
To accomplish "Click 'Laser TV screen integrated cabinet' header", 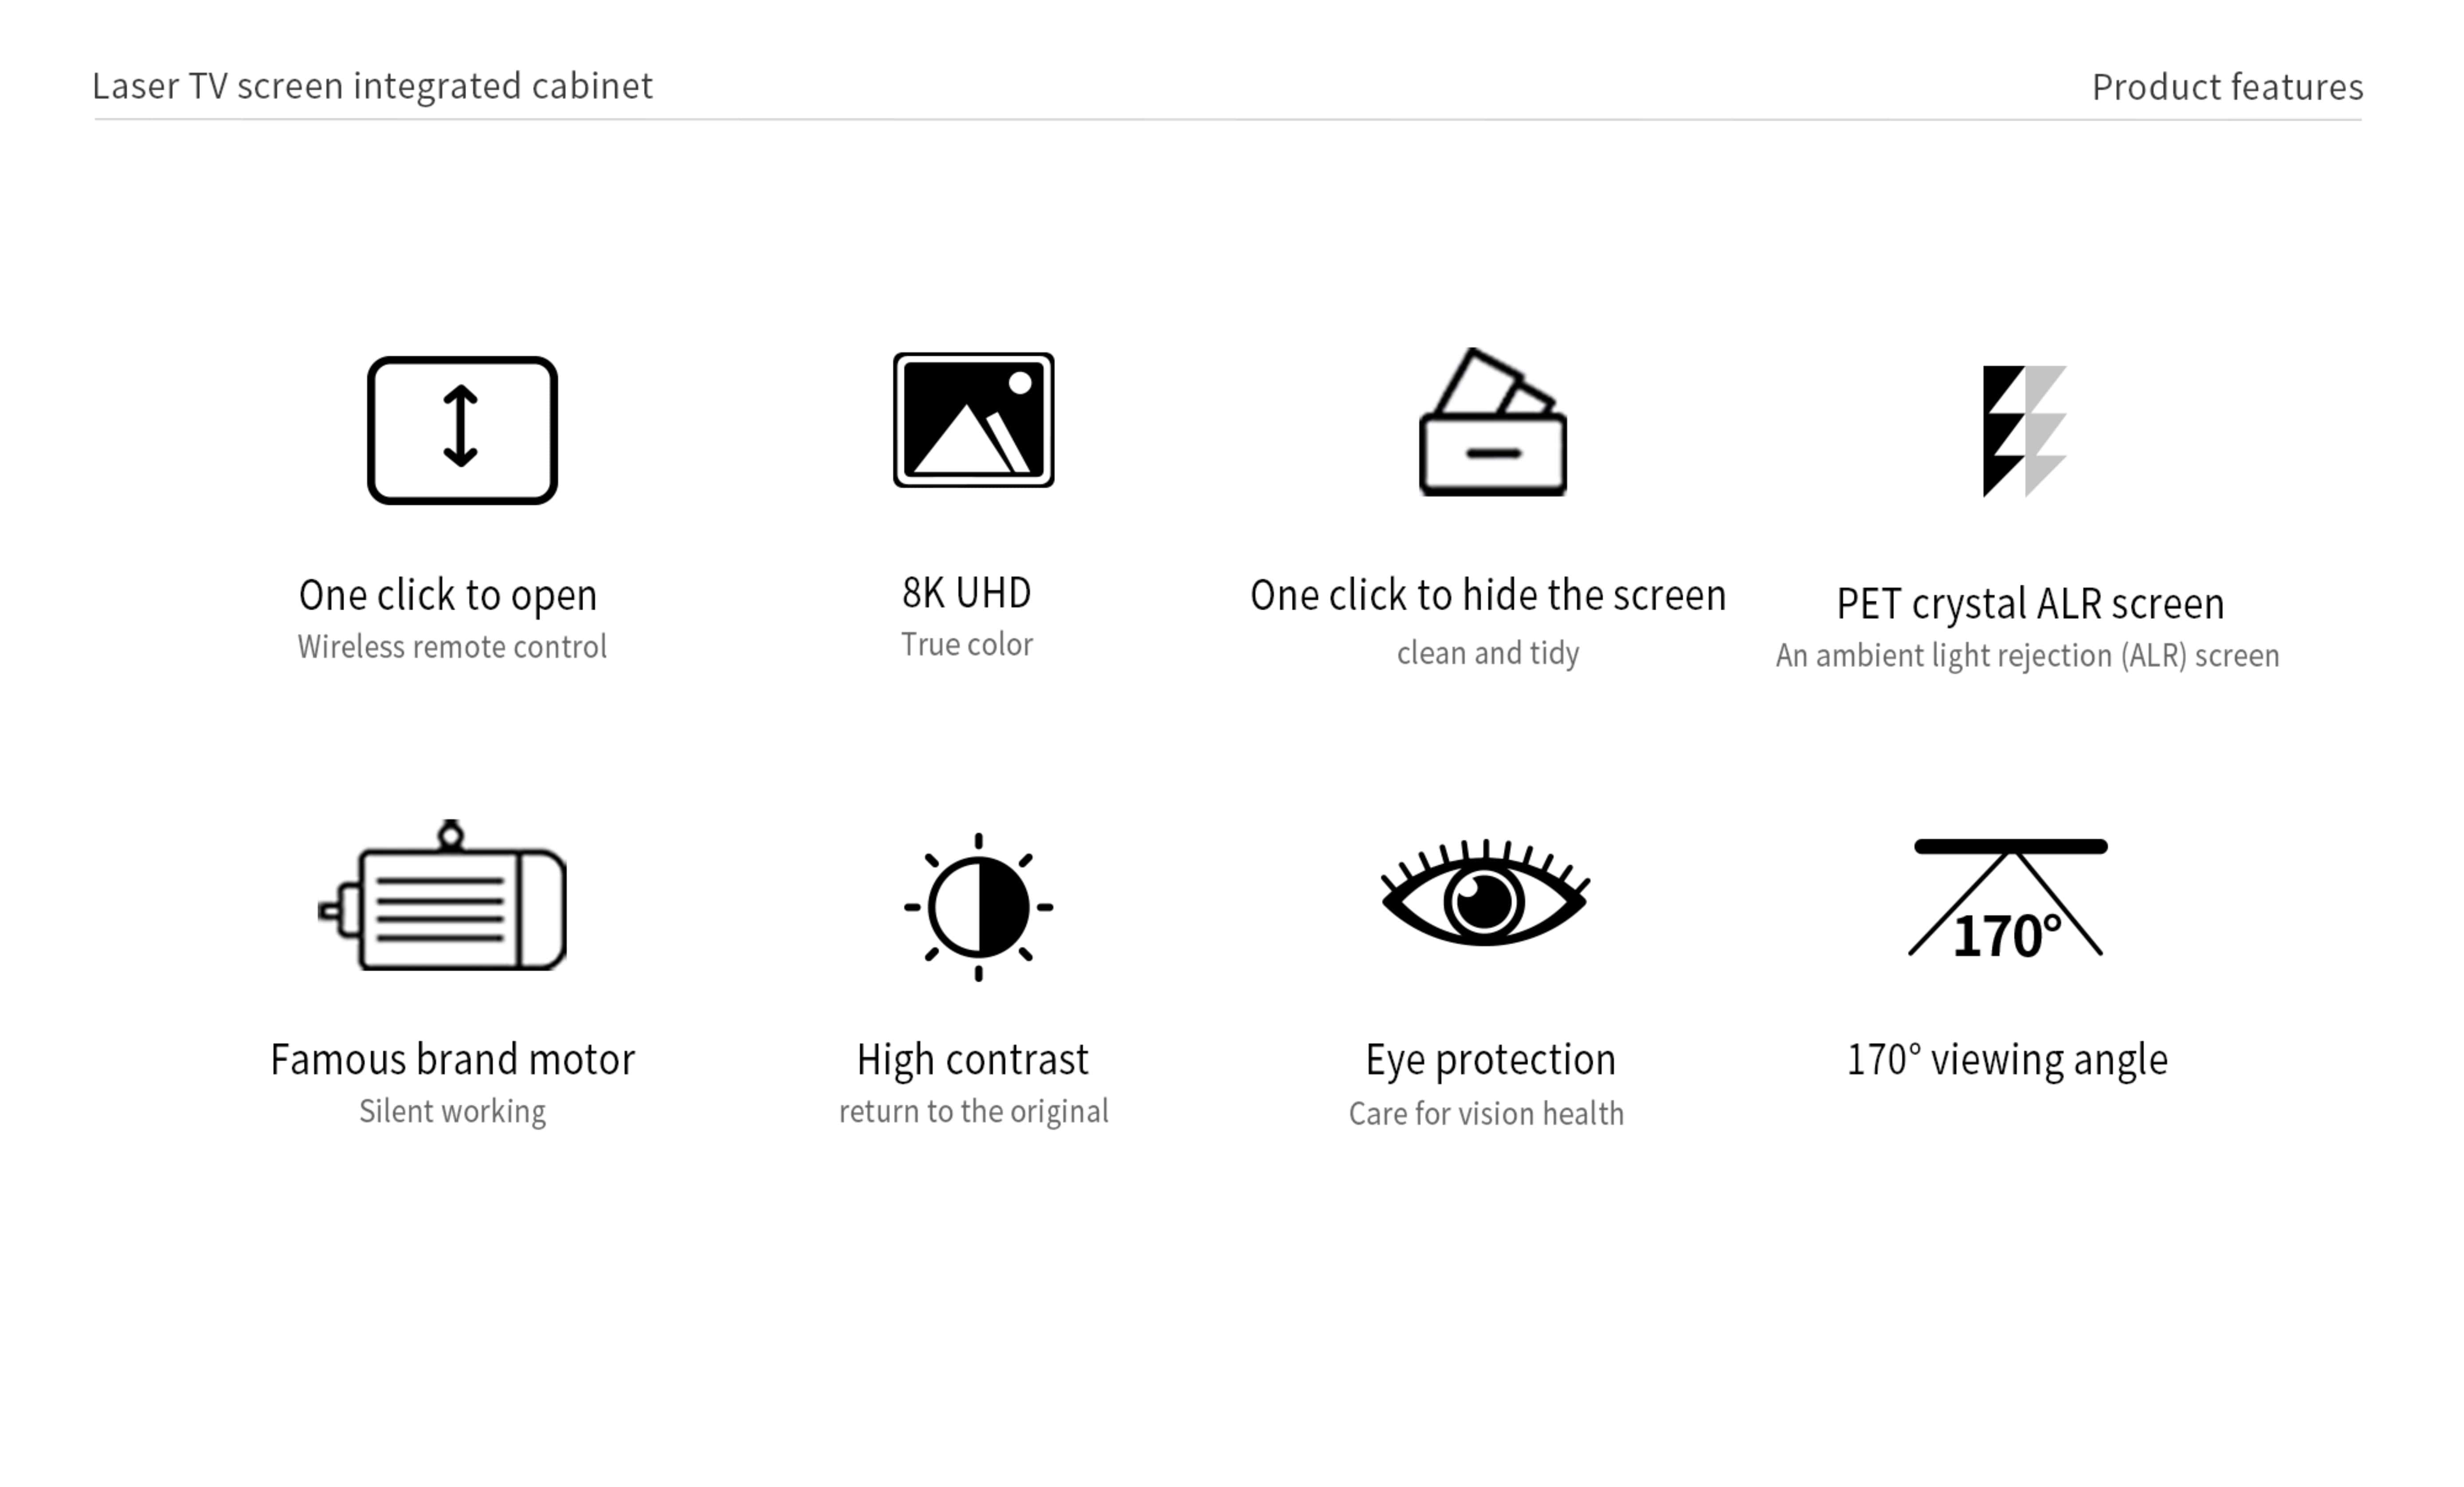I will 372,86.
